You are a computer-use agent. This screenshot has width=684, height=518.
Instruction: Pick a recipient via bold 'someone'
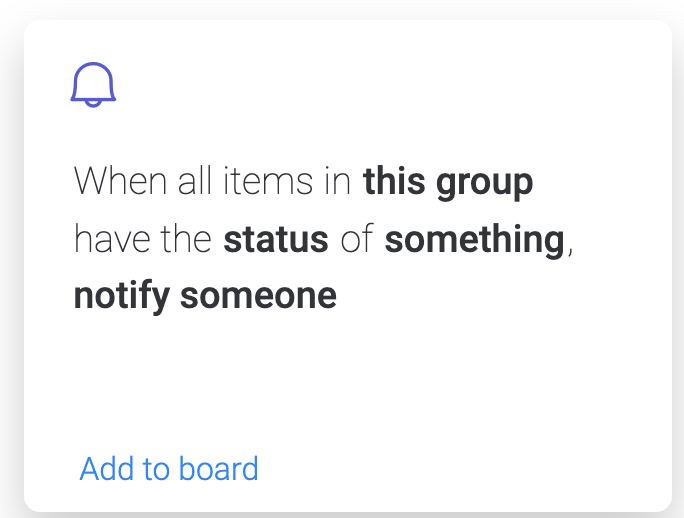click(x=258, y=297)
